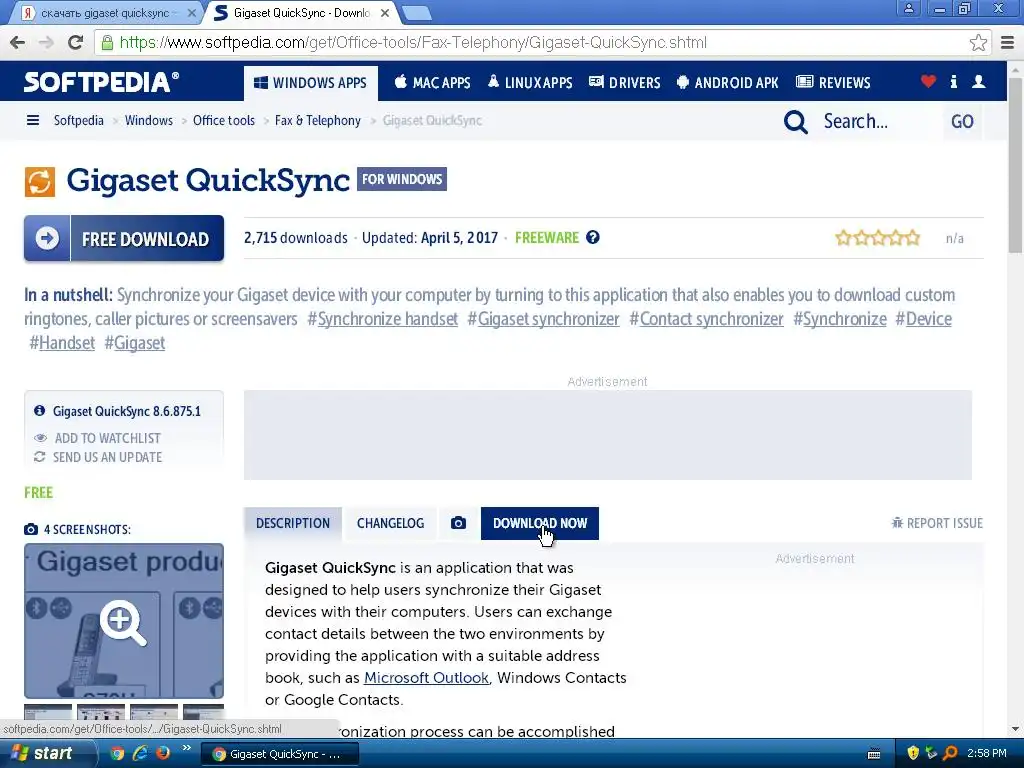The image size is (1024, 768).
Task: Follow the #Gigaset synchronizer tag
Action: click(543, 319)
